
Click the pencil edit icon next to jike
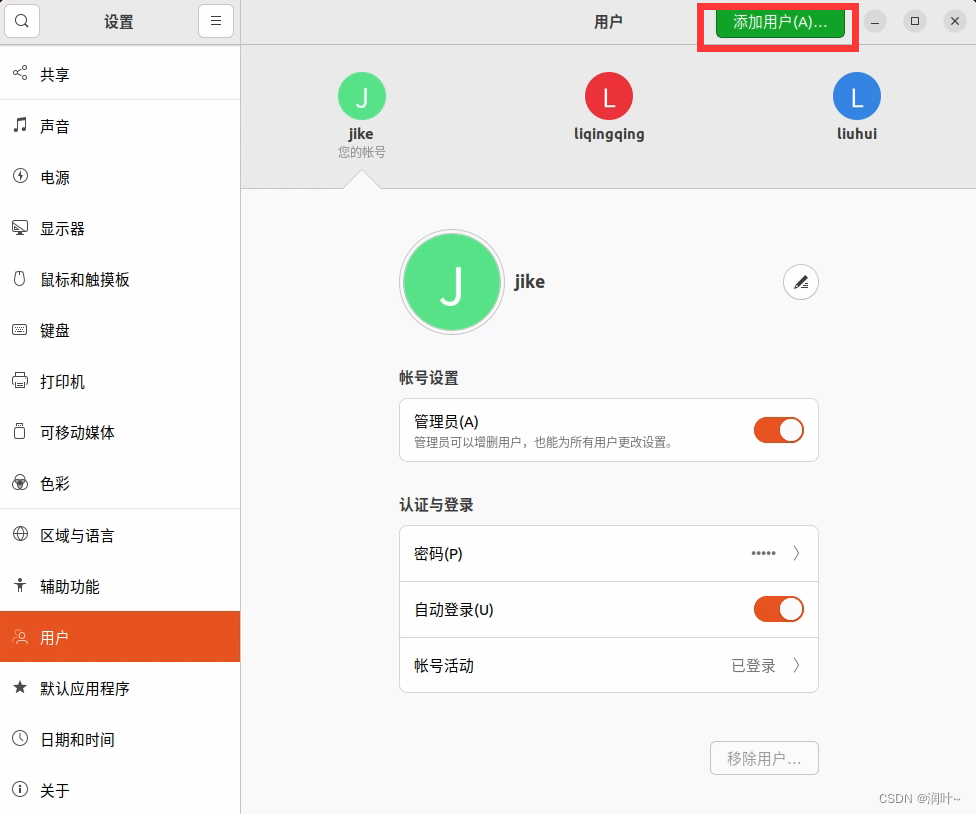pyautogui.click(x=800, y=283)
